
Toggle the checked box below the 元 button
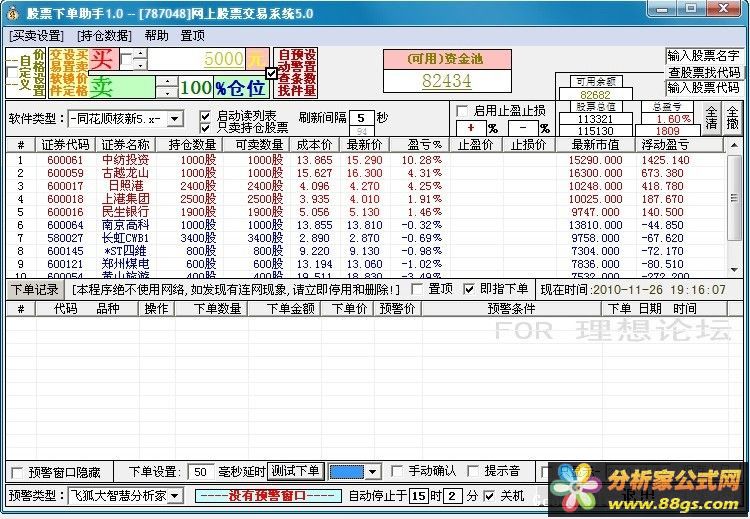tap(271, 73)
